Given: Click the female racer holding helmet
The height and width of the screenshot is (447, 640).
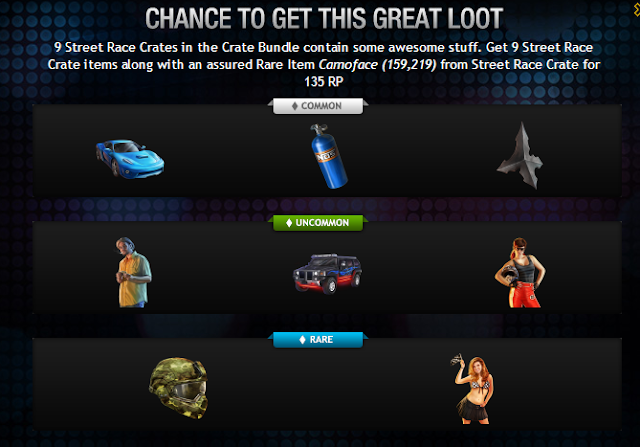Looking at the screenshot, I should tap(520, 272).
